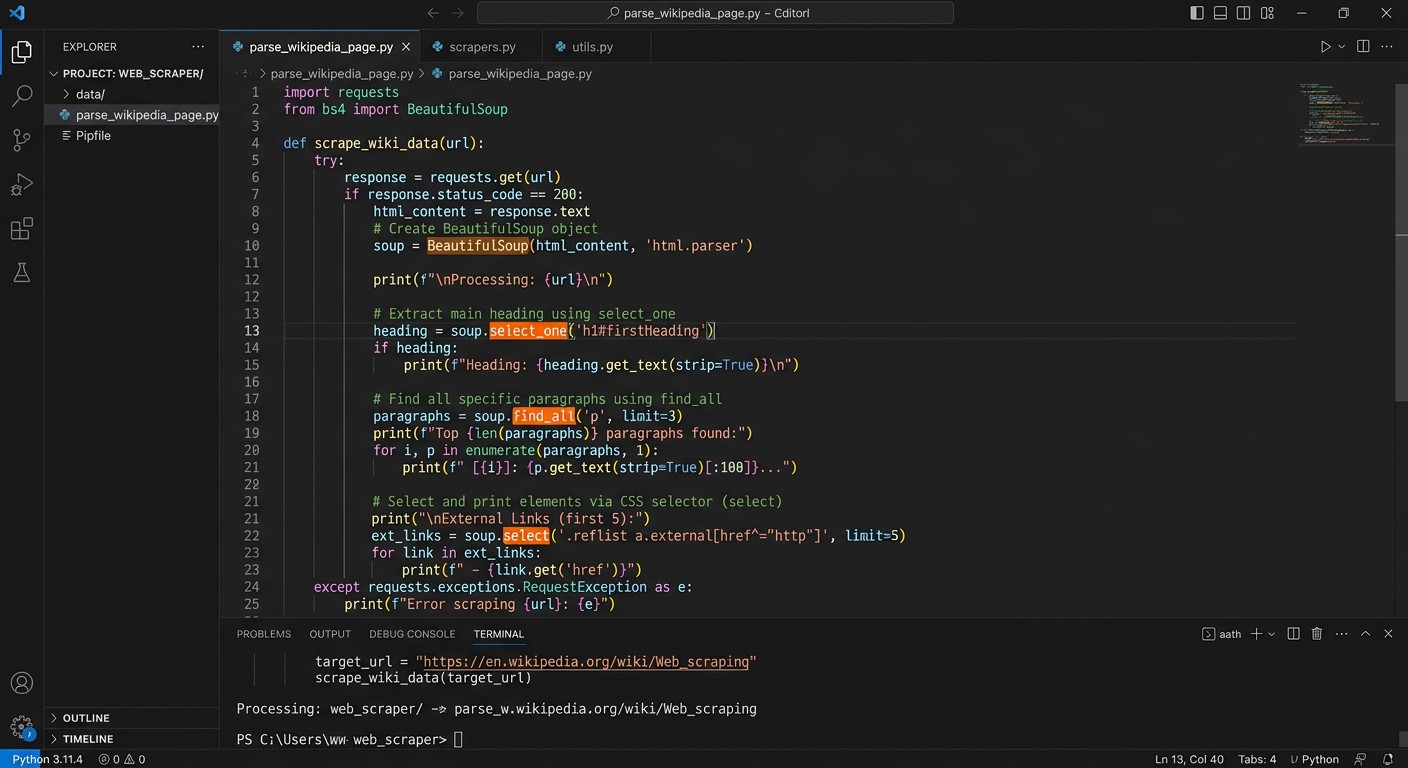The height and width of the screenshot is (768, 1408).
Task: Create a new terminal with plus icon
Action: [1256, 634]
